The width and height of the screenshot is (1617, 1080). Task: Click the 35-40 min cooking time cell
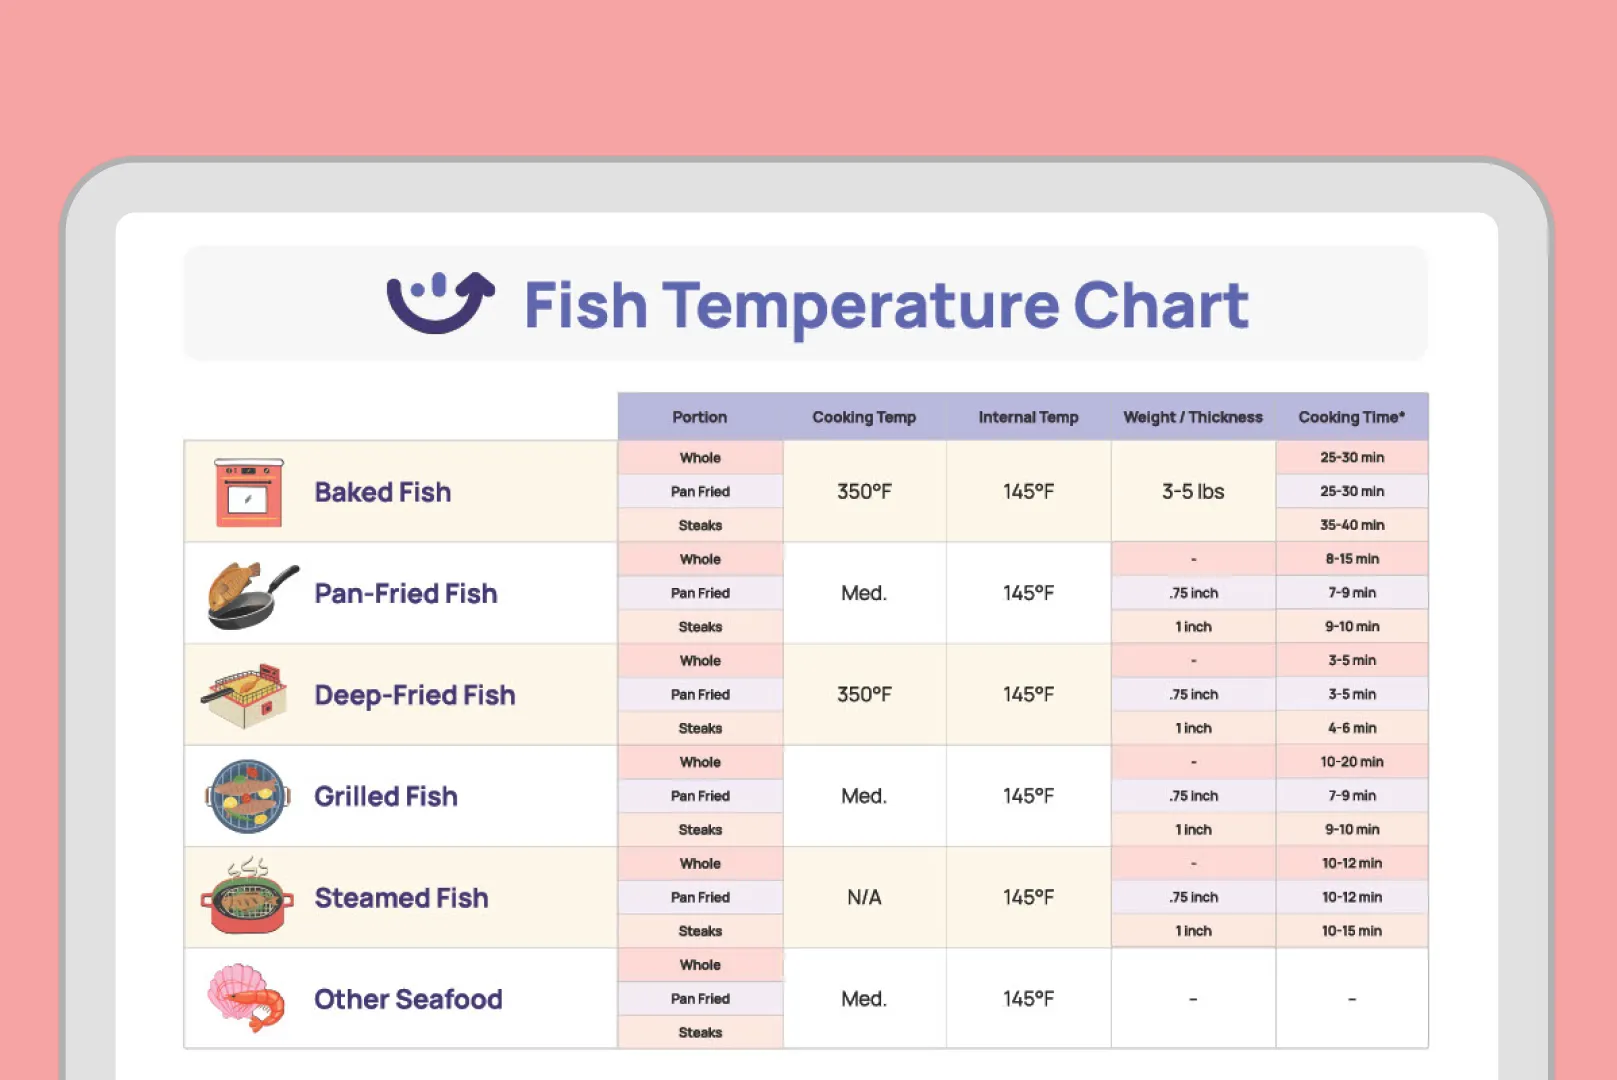tap(1352, 524)
